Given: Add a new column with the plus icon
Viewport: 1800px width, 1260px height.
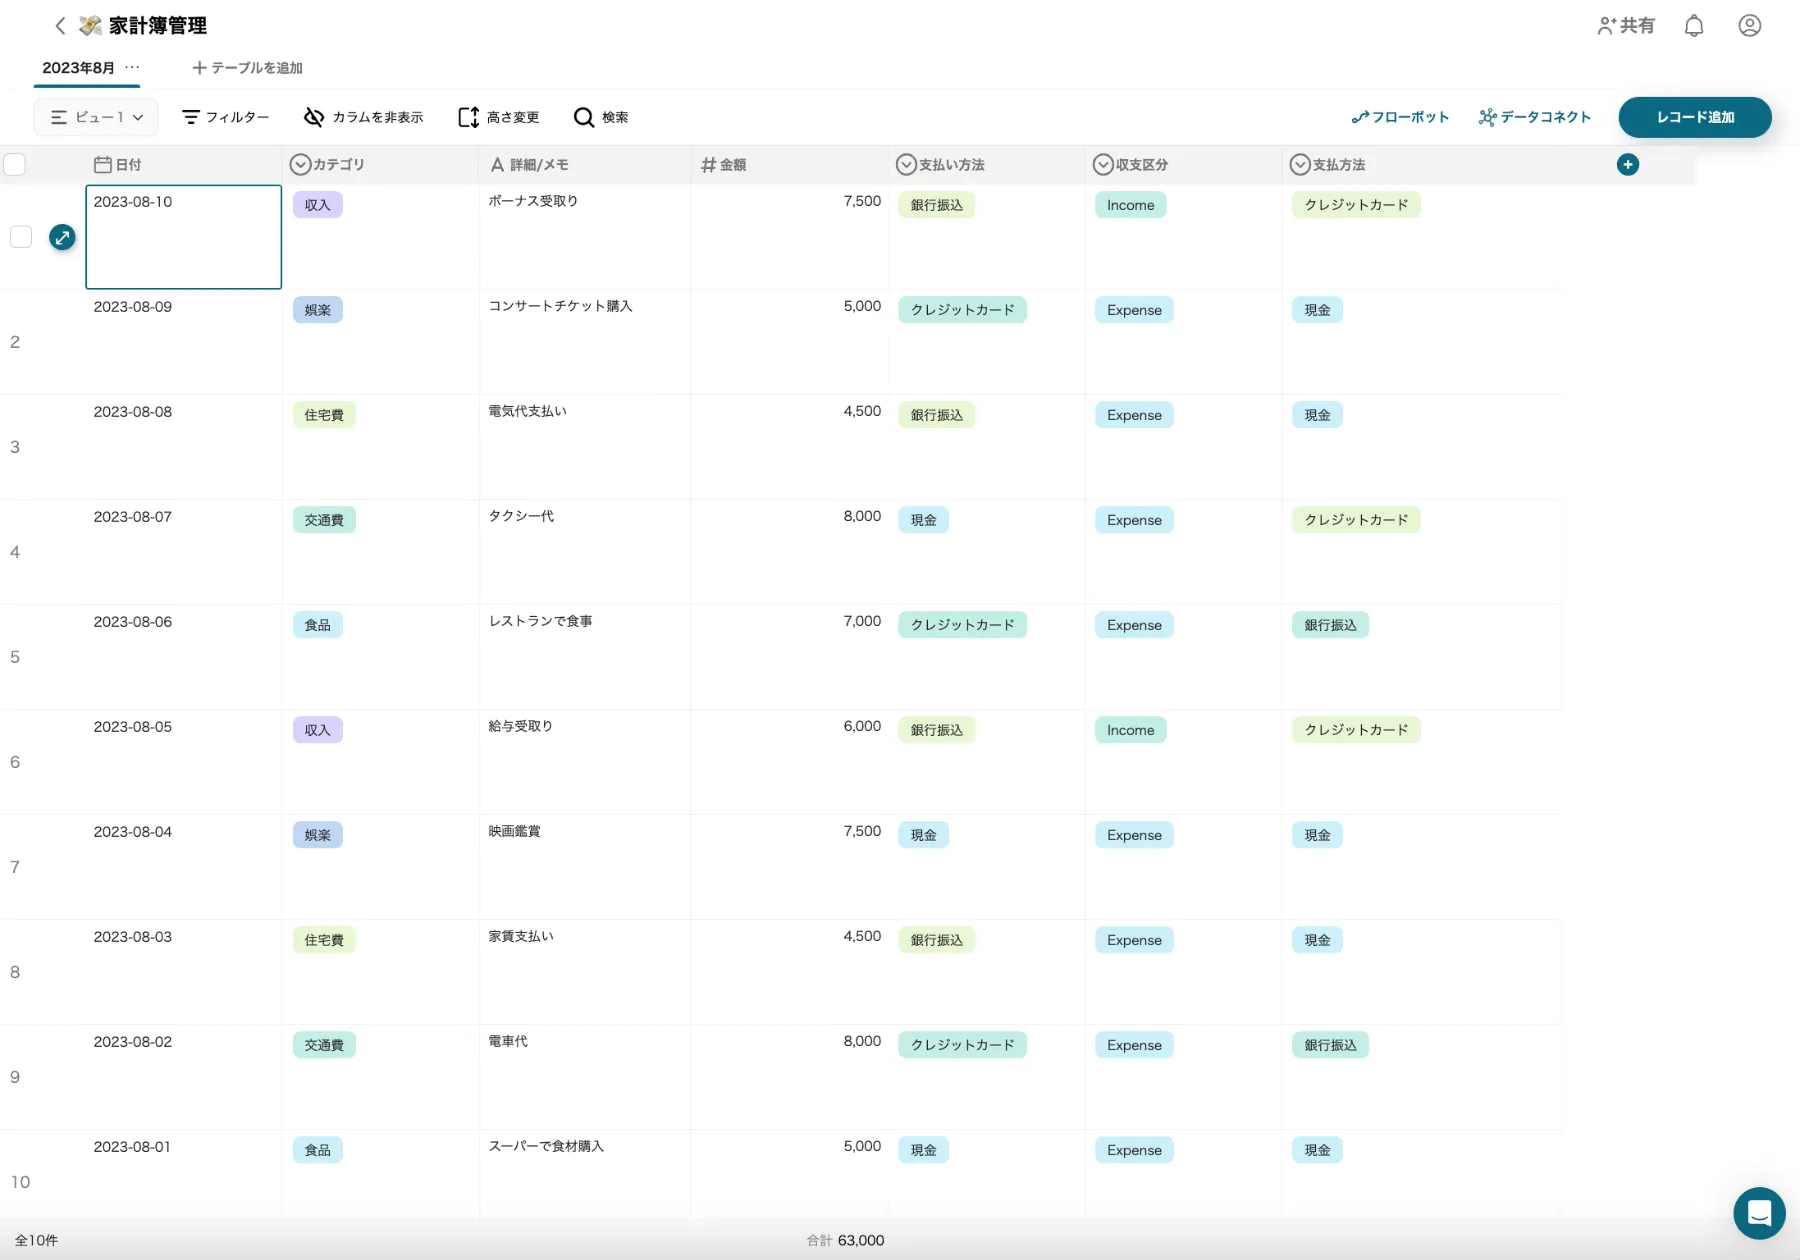Looking at the screenshot, I should point(1628,165).
